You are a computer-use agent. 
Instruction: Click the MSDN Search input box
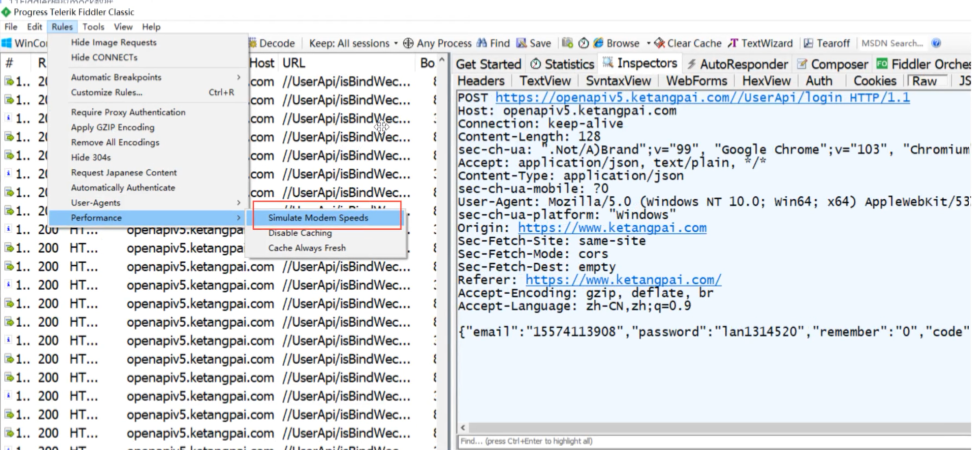click(x=893, y=43)
